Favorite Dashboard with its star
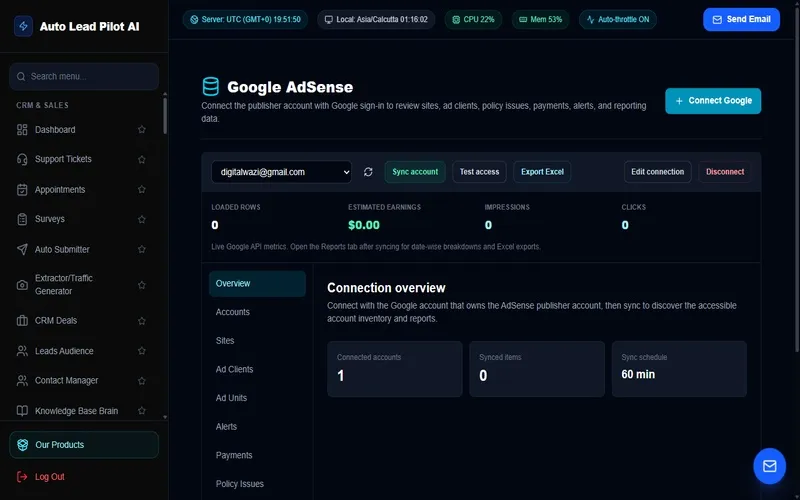The image size is (800, 500). [x=142, y=130]
